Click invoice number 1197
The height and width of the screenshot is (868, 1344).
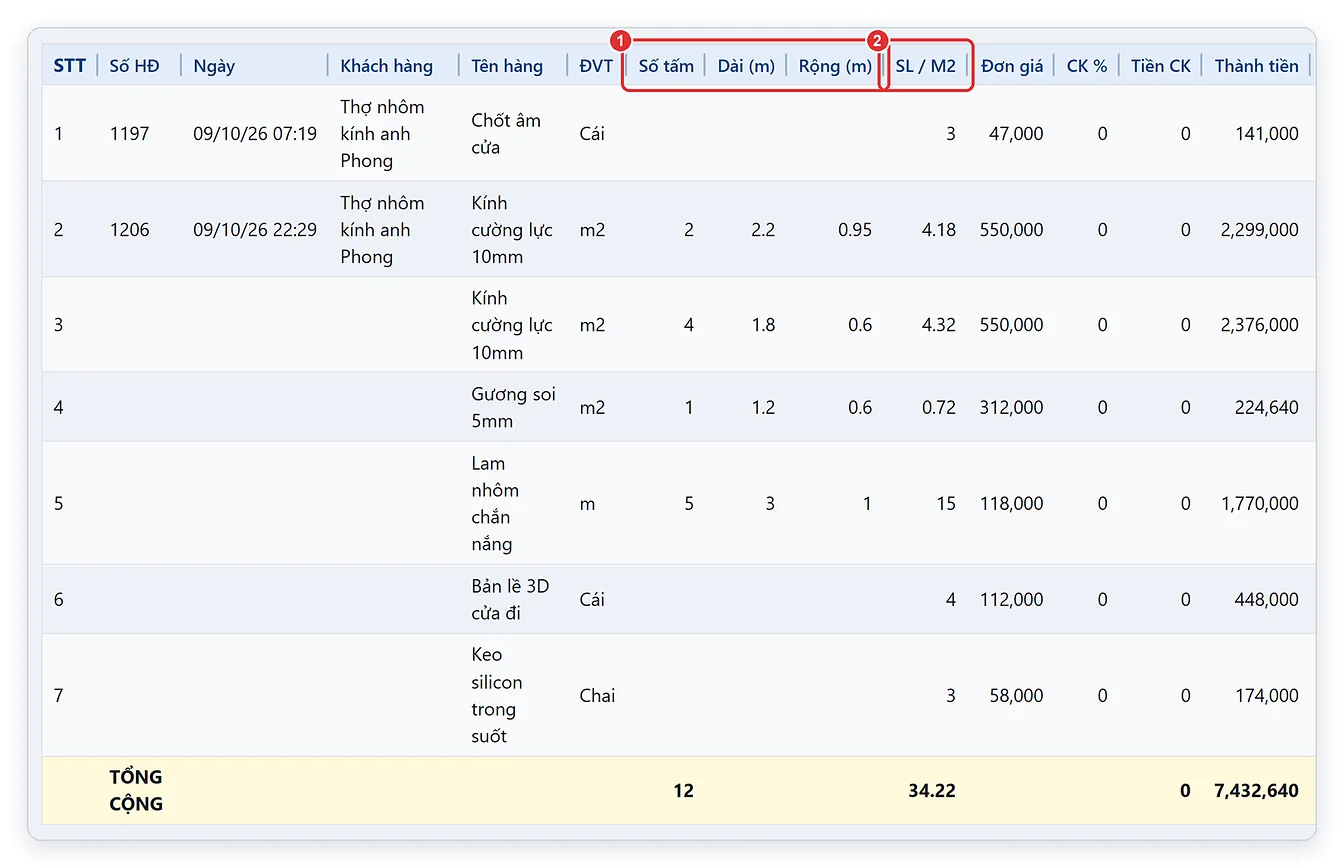click(x=130, y=133)
